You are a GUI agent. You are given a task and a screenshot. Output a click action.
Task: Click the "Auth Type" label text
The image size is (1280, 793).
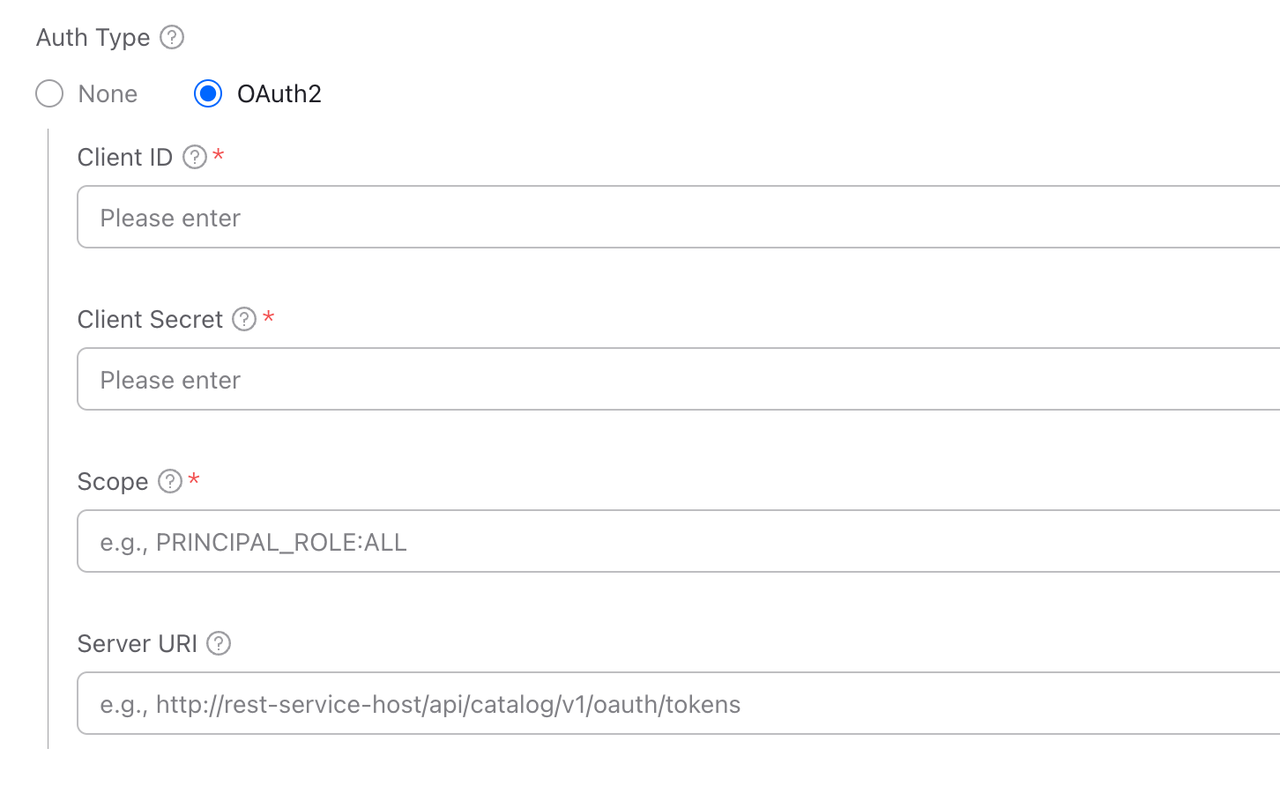point(93,38)
